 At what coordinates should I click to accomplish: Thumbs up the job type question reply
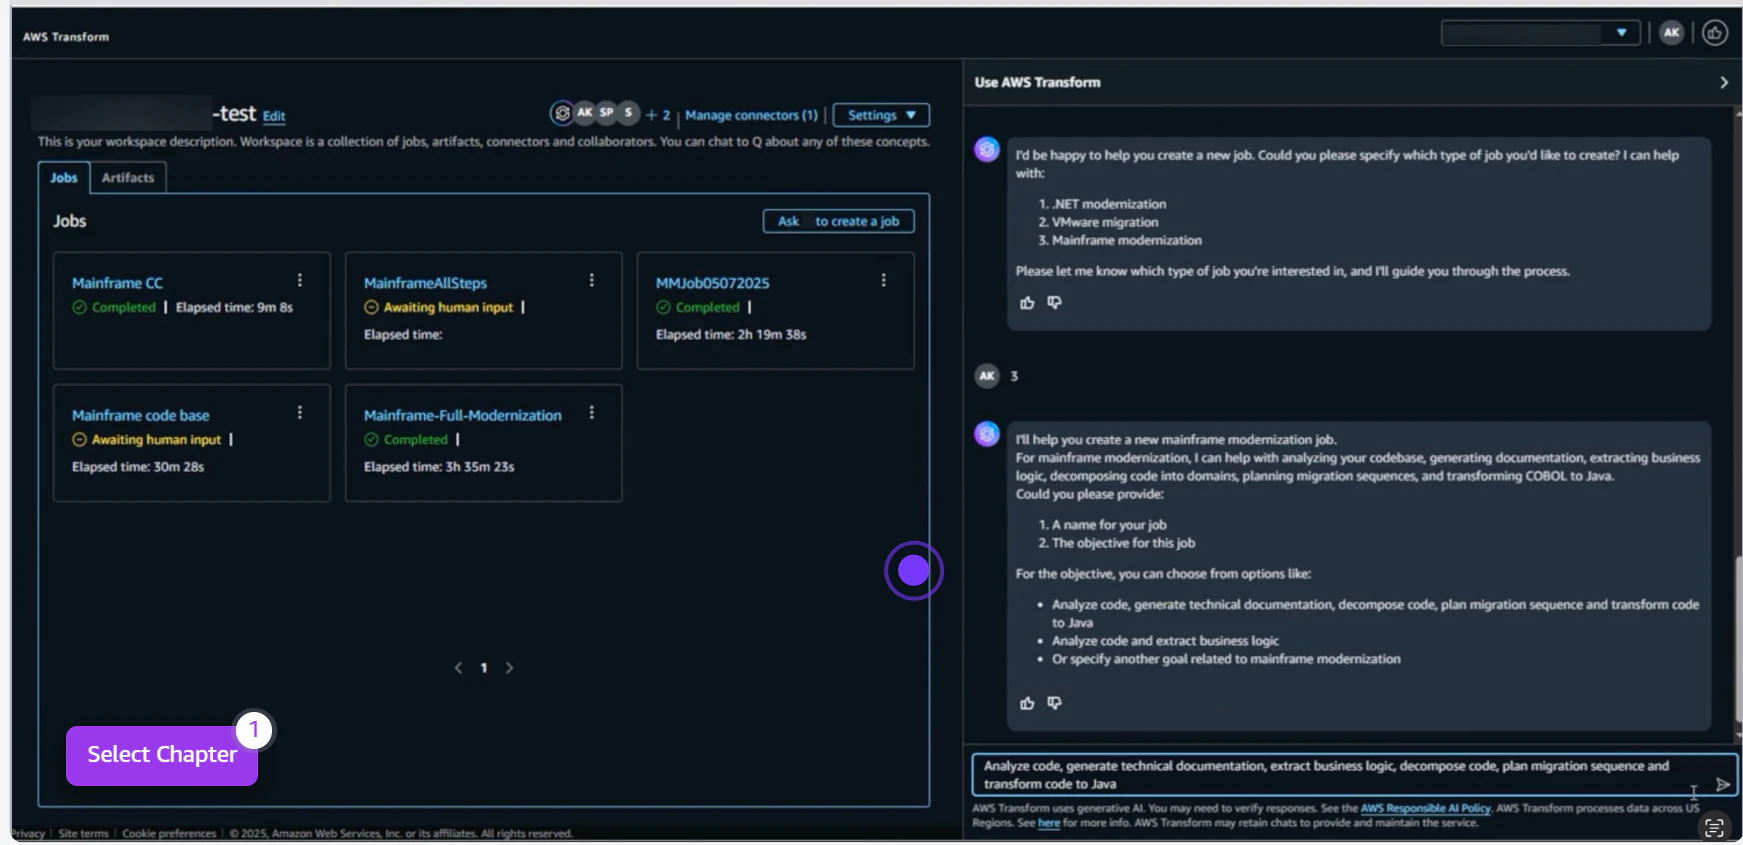[x=1027, y=303]
